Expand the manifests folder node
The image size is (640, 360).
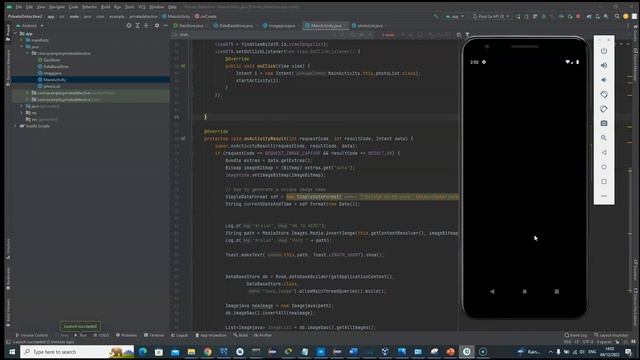point(22,40)
